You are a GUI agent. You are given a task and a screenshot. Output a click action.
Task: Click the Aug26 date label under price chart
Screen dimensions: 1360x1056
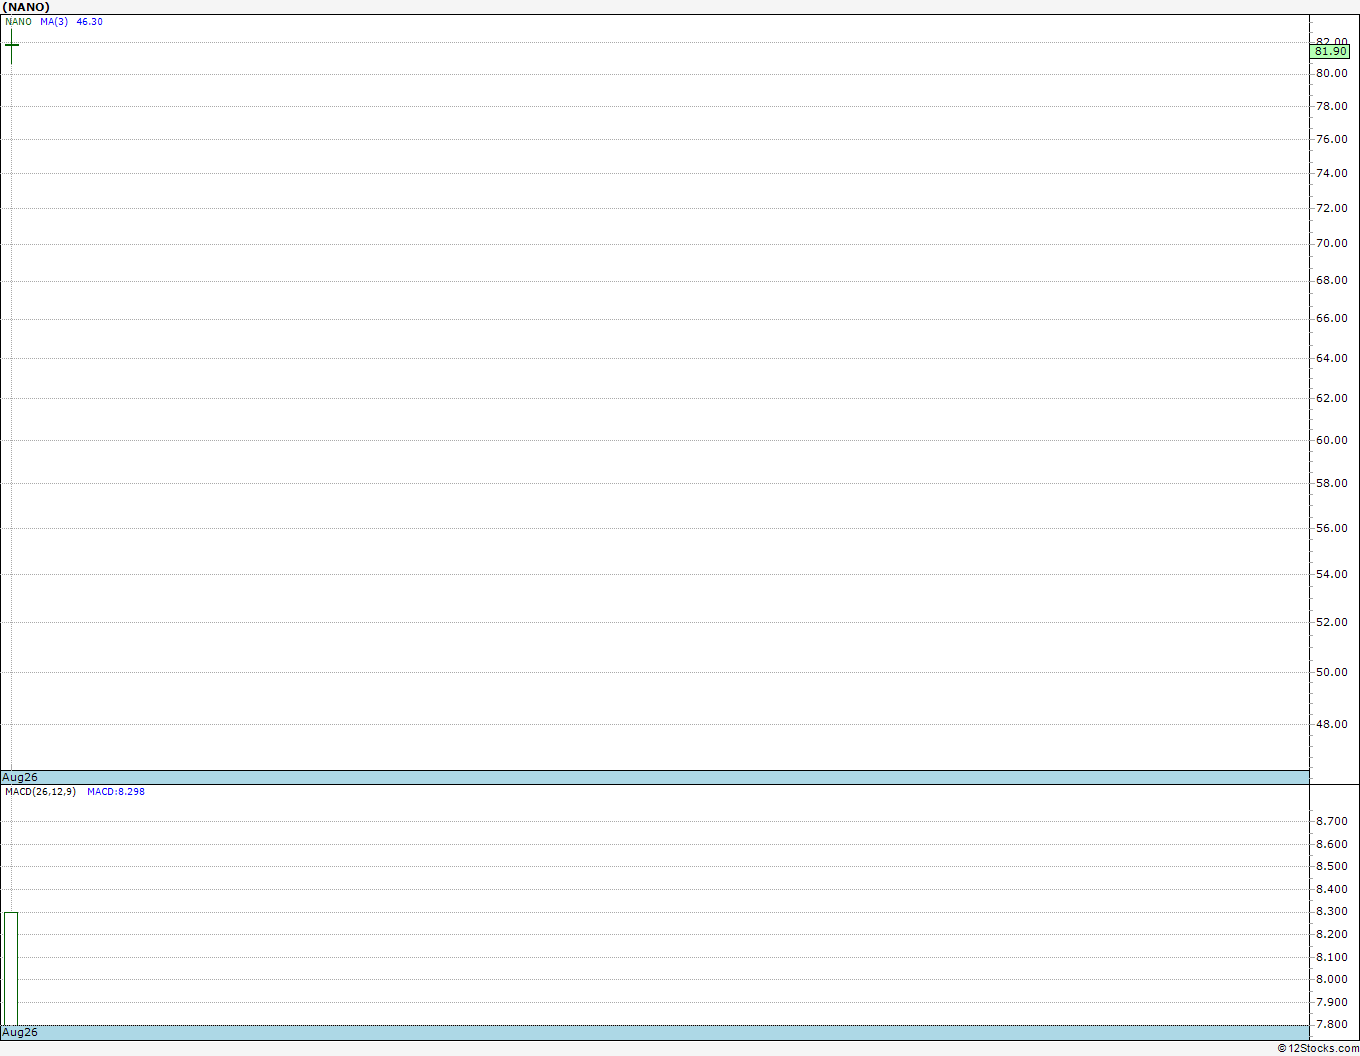click(20, 777)
